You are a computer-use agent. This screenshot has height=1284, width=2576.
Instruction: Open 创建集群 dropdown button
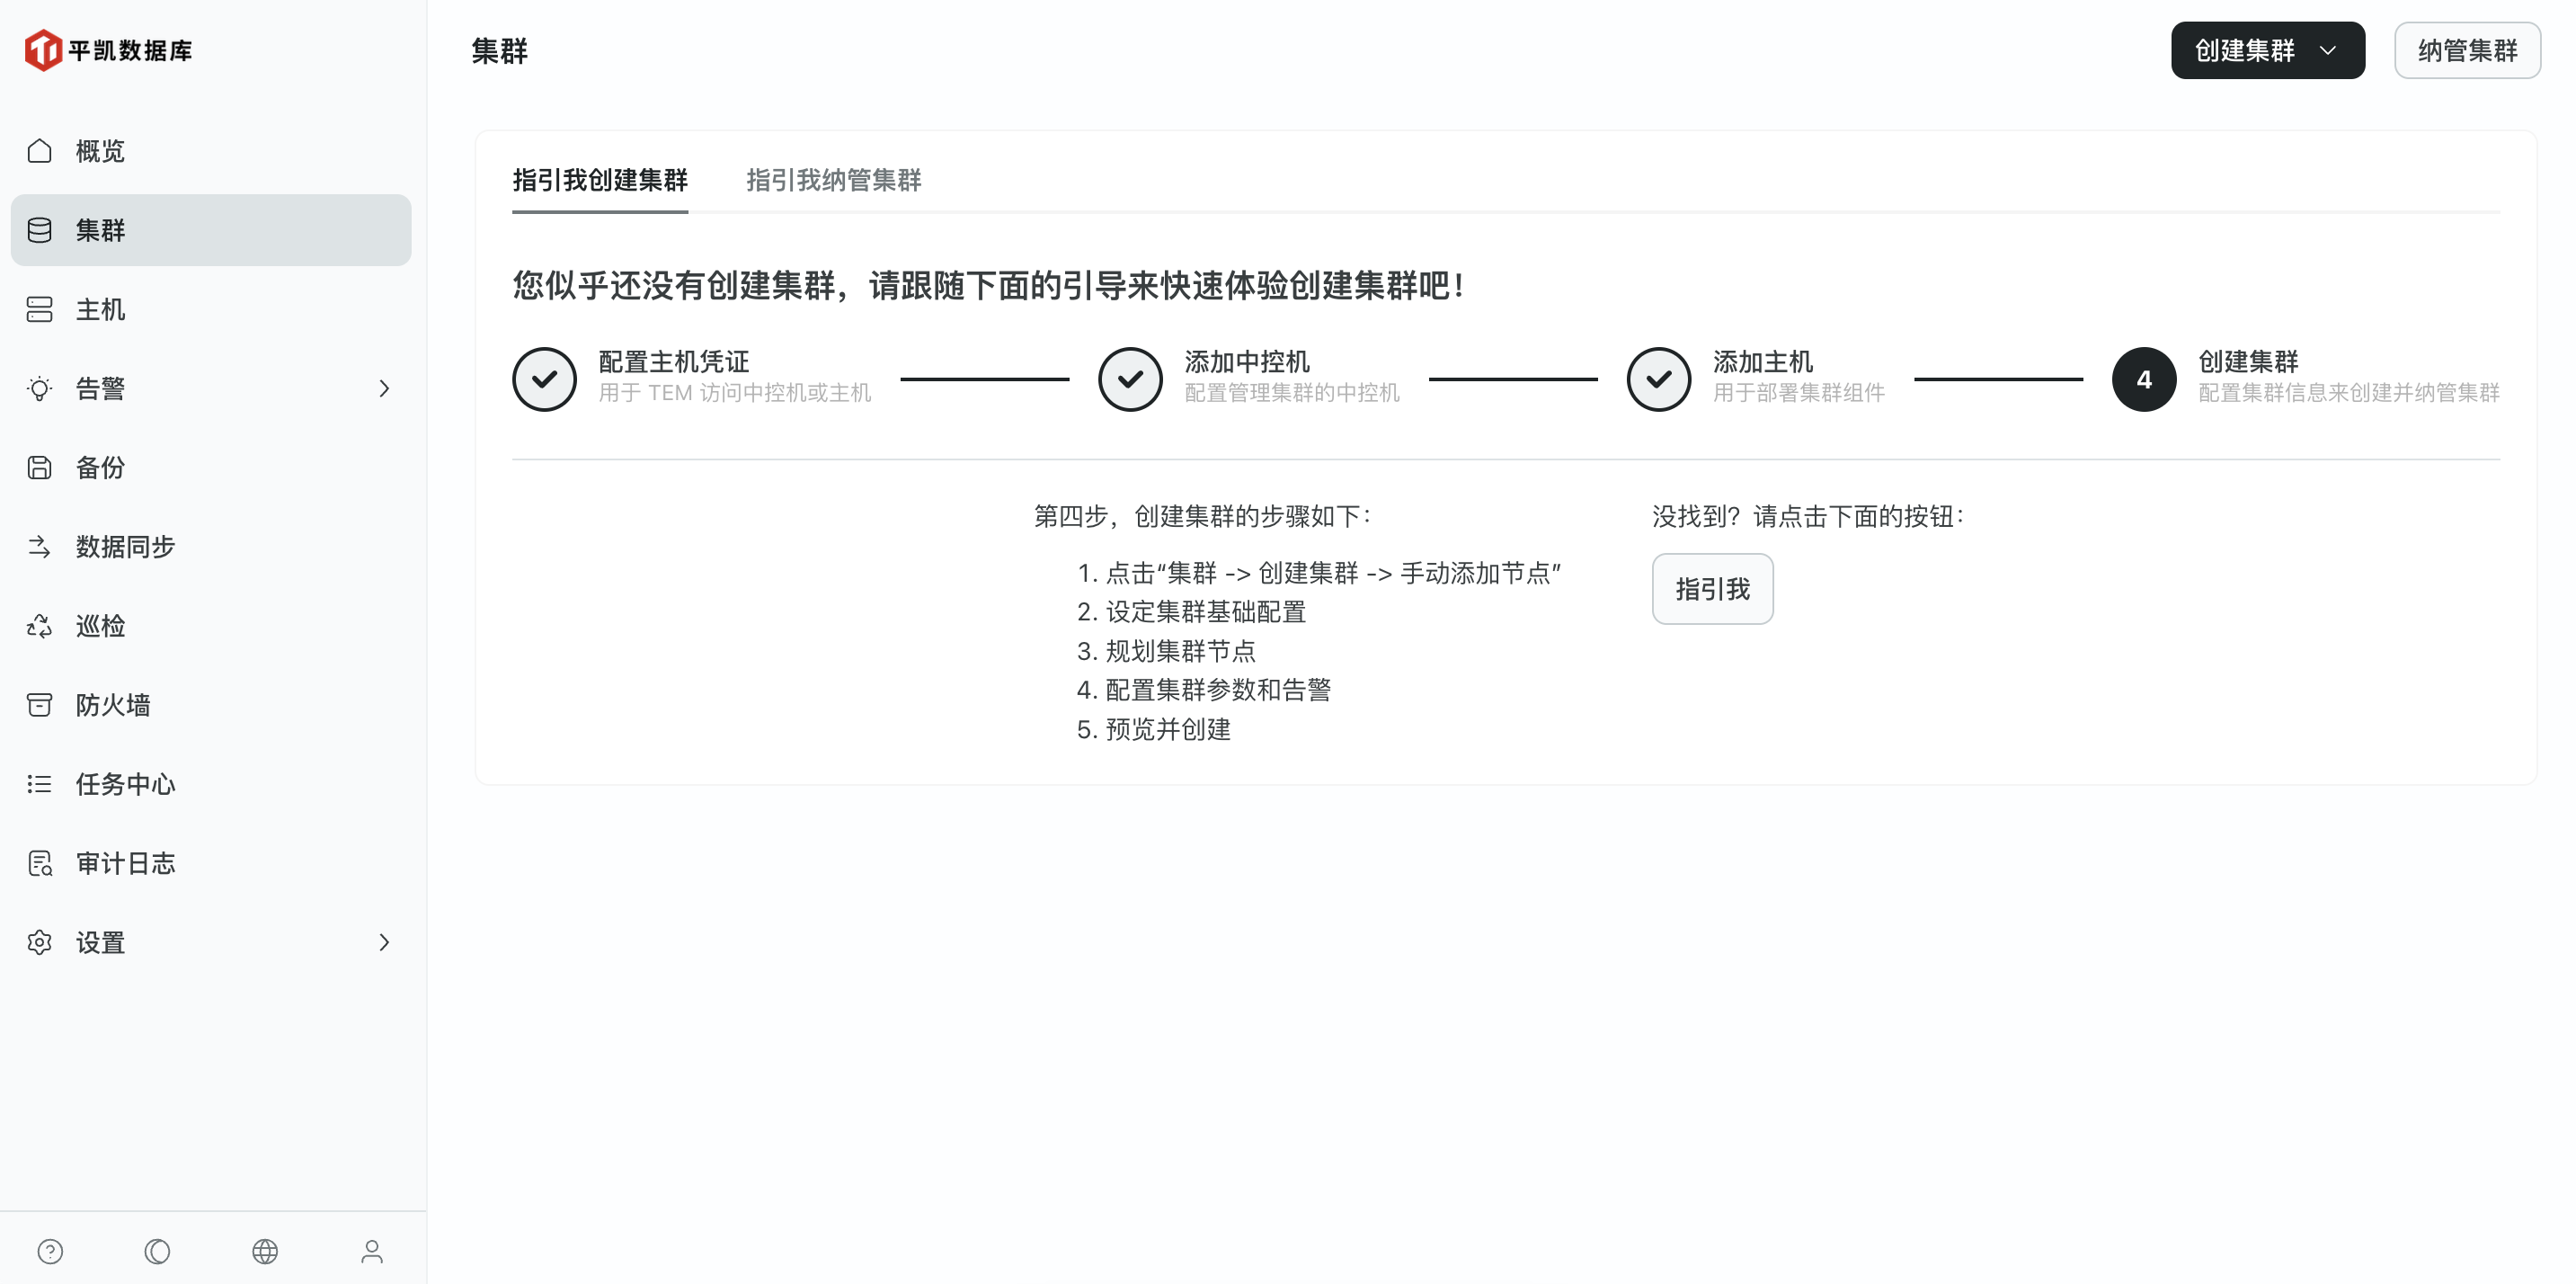(2267, 50)
